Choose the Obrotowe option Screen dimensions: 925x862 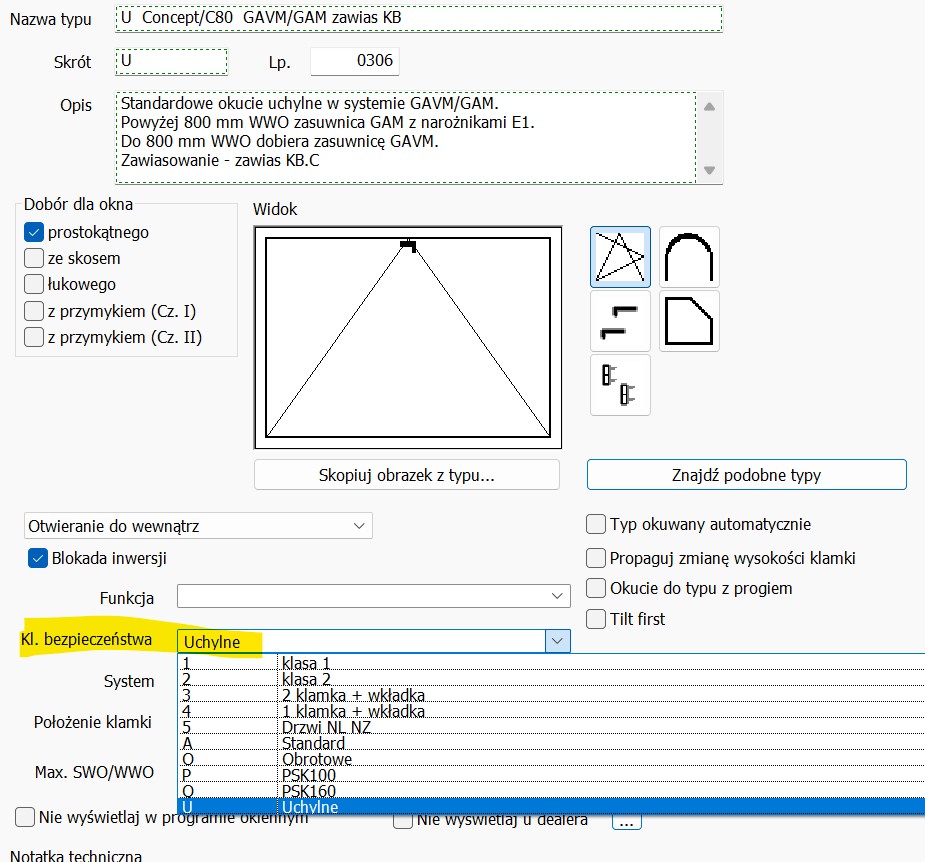pyautogui.click(x=551, y=759)
